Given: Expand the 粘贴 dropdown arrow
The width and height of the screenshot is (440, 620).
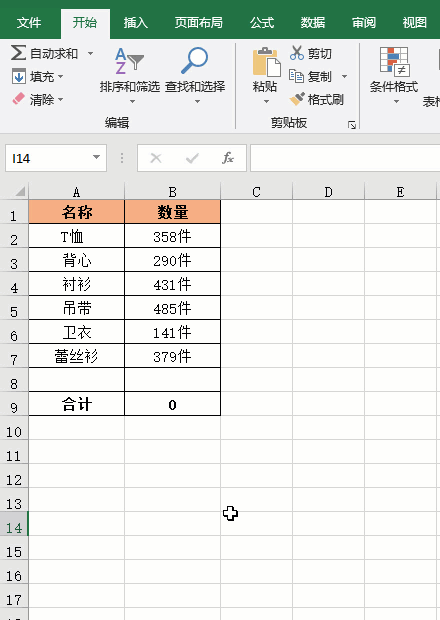Looking at the screenshot, I should point(266,102).
